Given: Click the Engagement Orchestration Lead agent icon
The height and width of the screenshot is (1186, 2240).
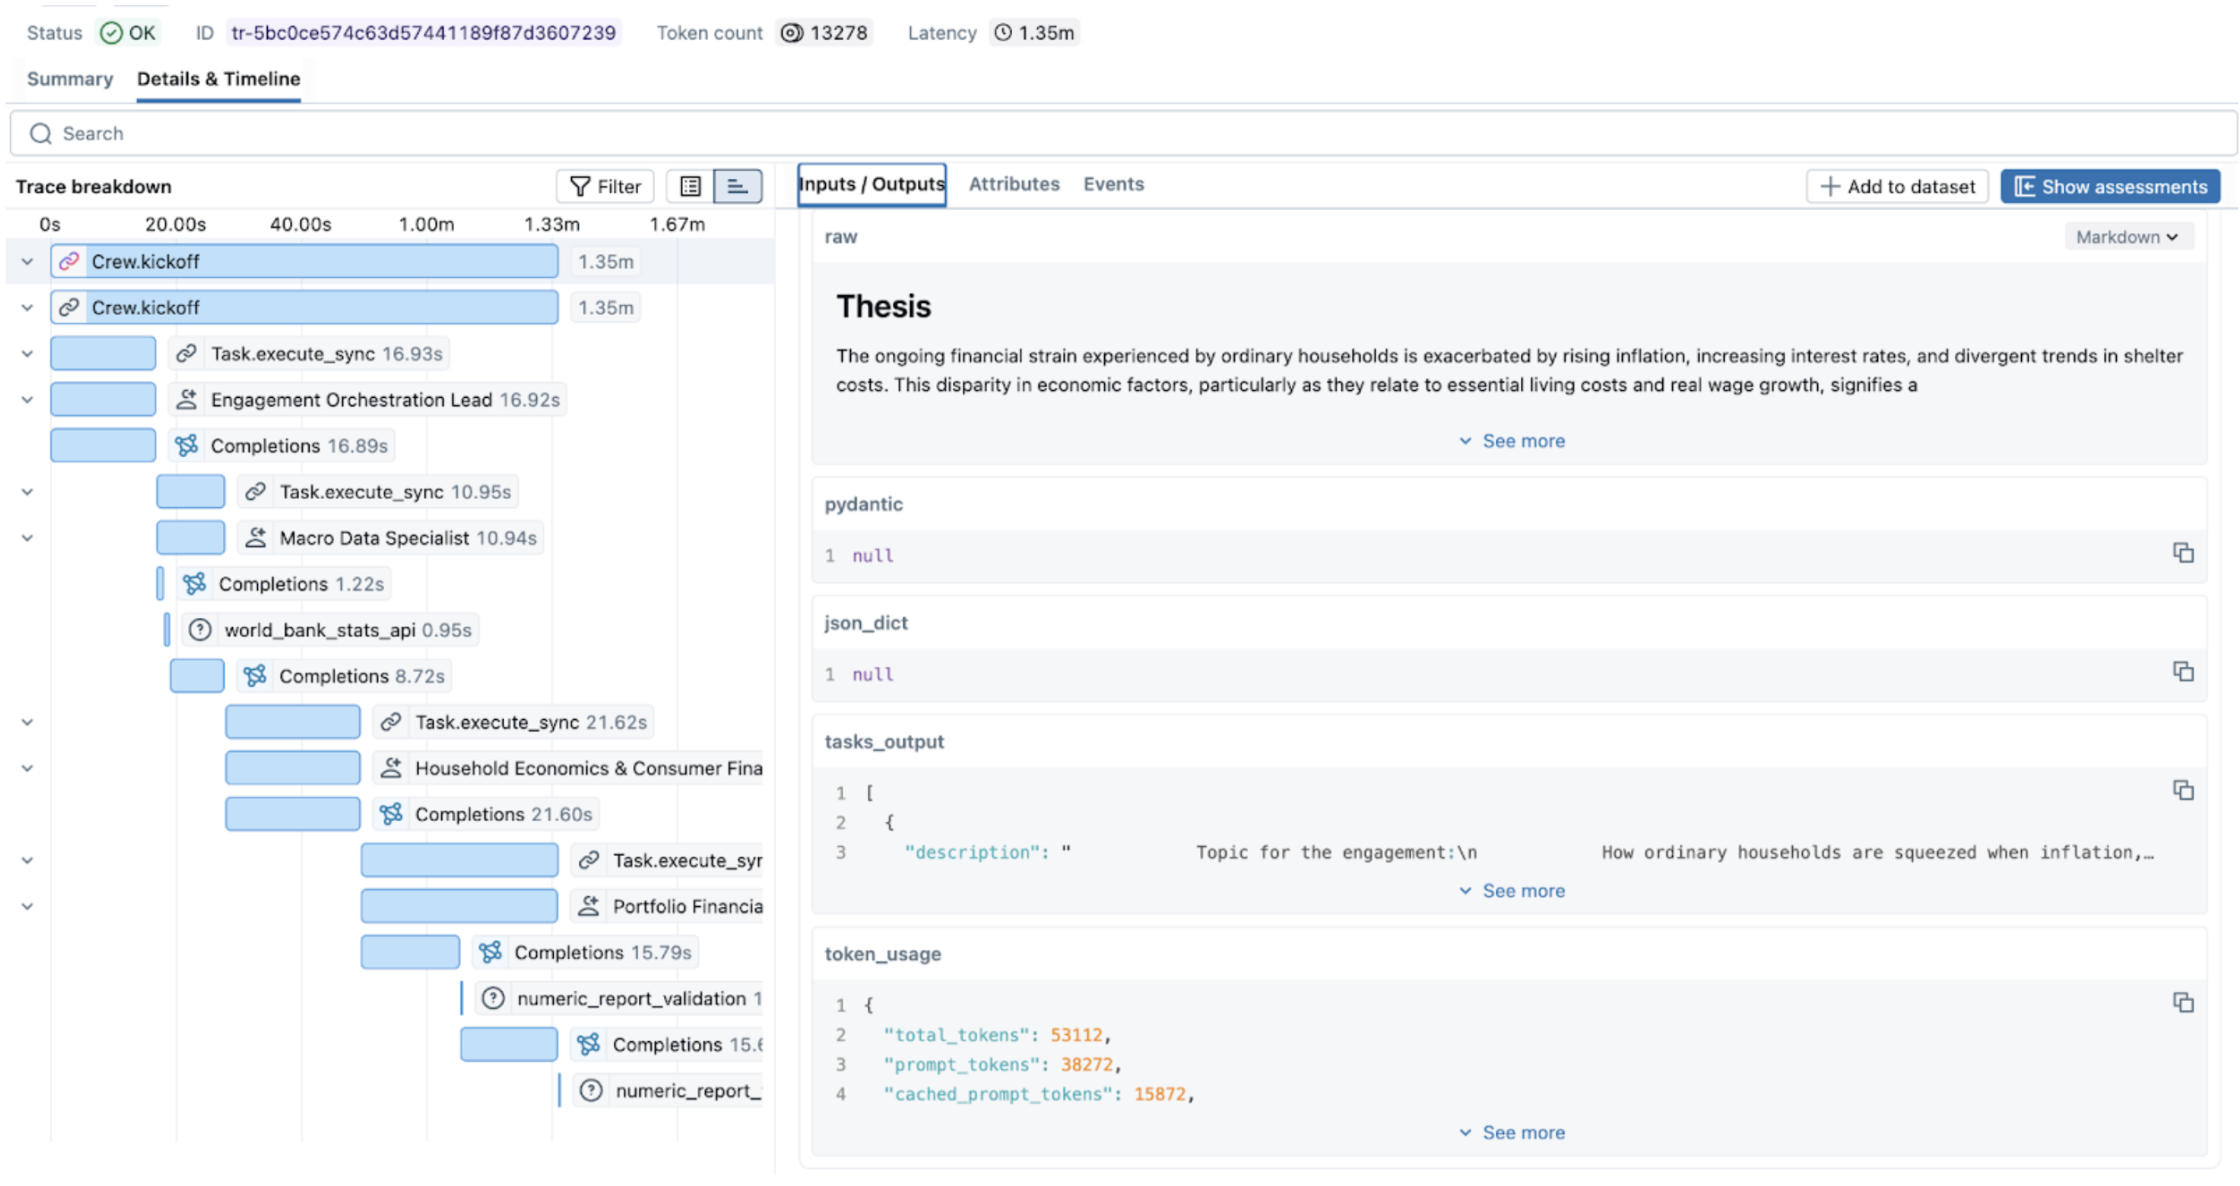Looking at the screenshot, I should coord(186,400).
